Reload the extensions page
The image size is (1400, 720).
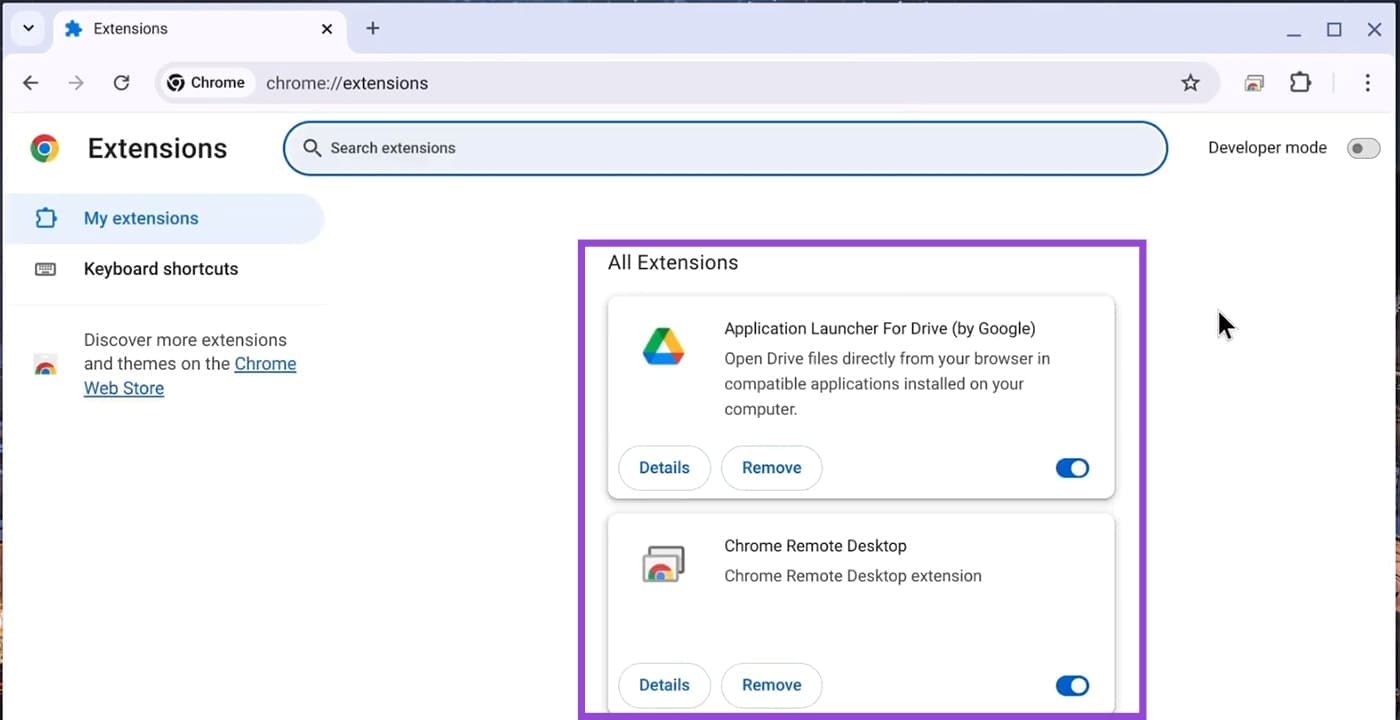tap(121, 83)
